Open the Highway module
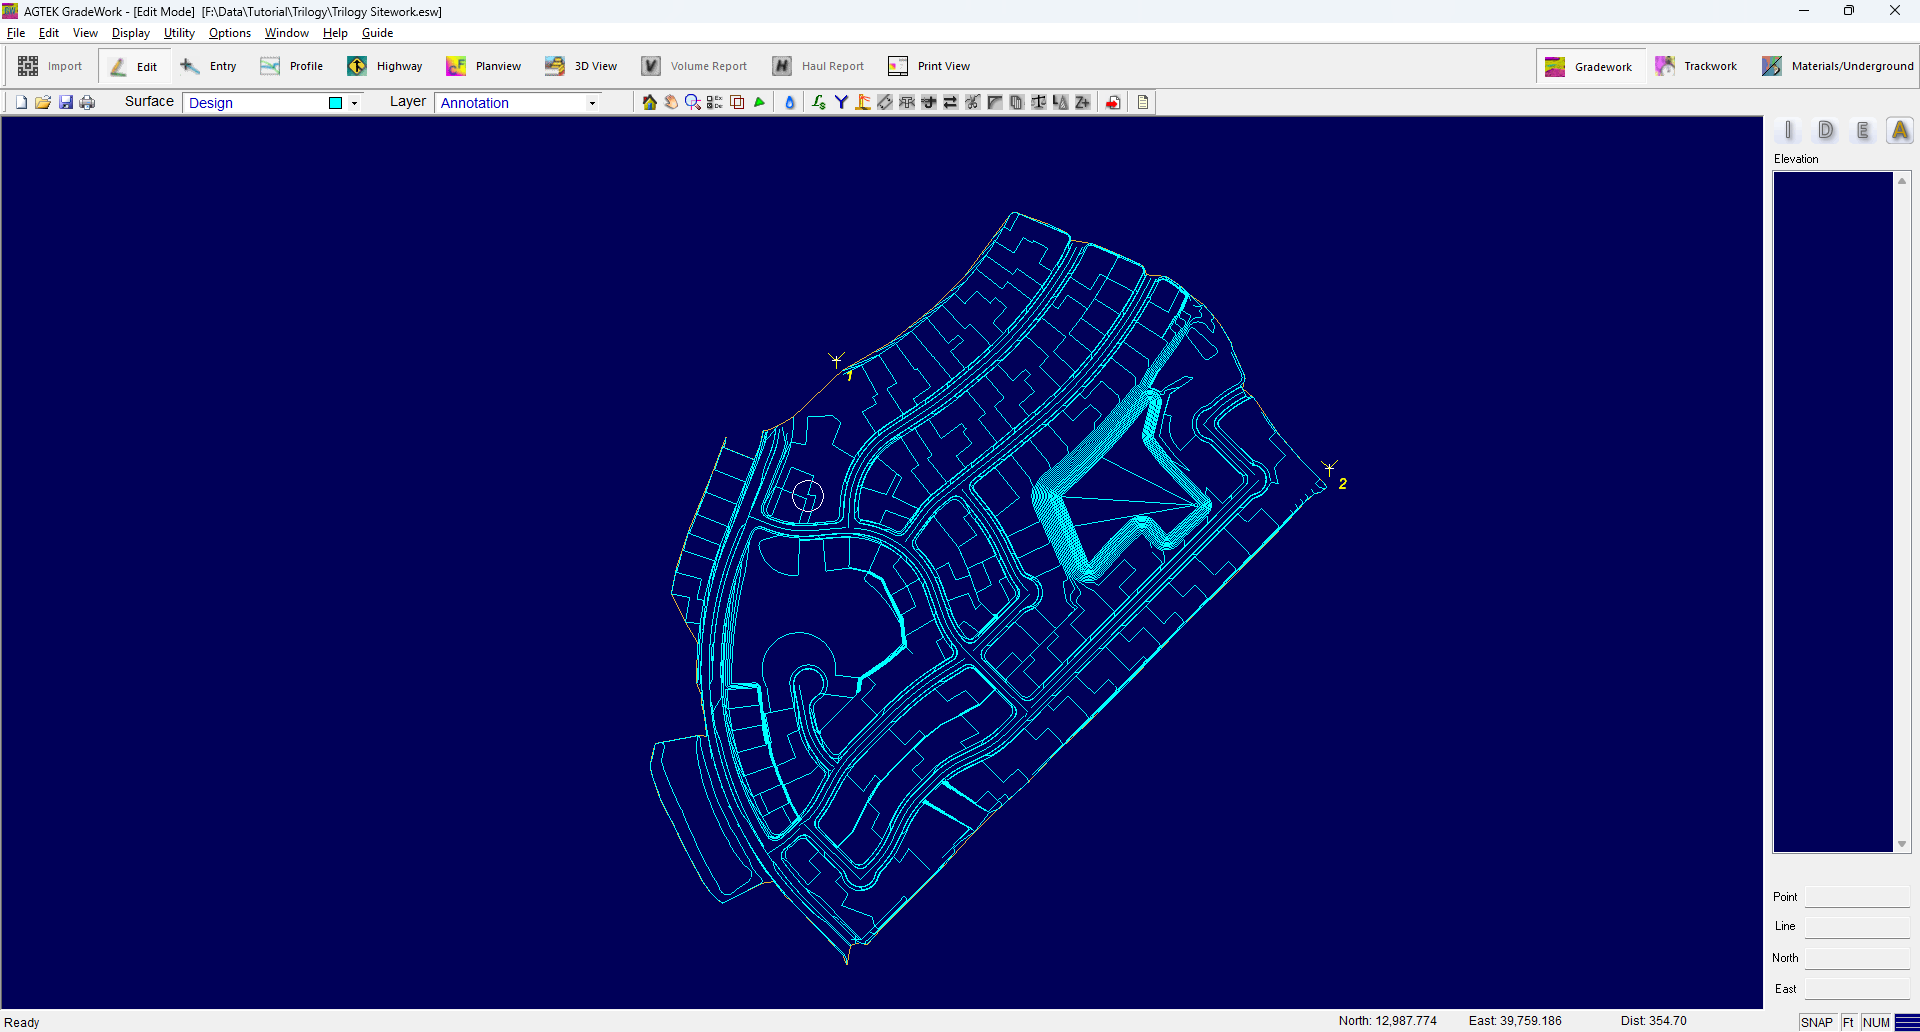 385,66
